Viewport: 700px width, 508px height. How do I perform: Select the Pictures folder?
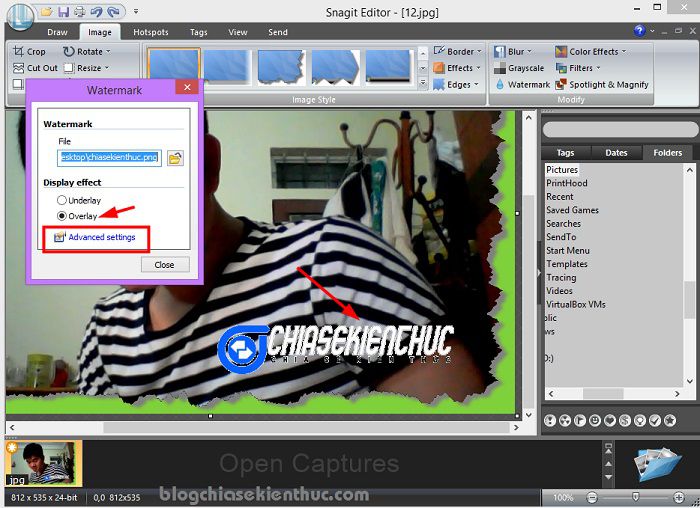click(x=562, y=170)
